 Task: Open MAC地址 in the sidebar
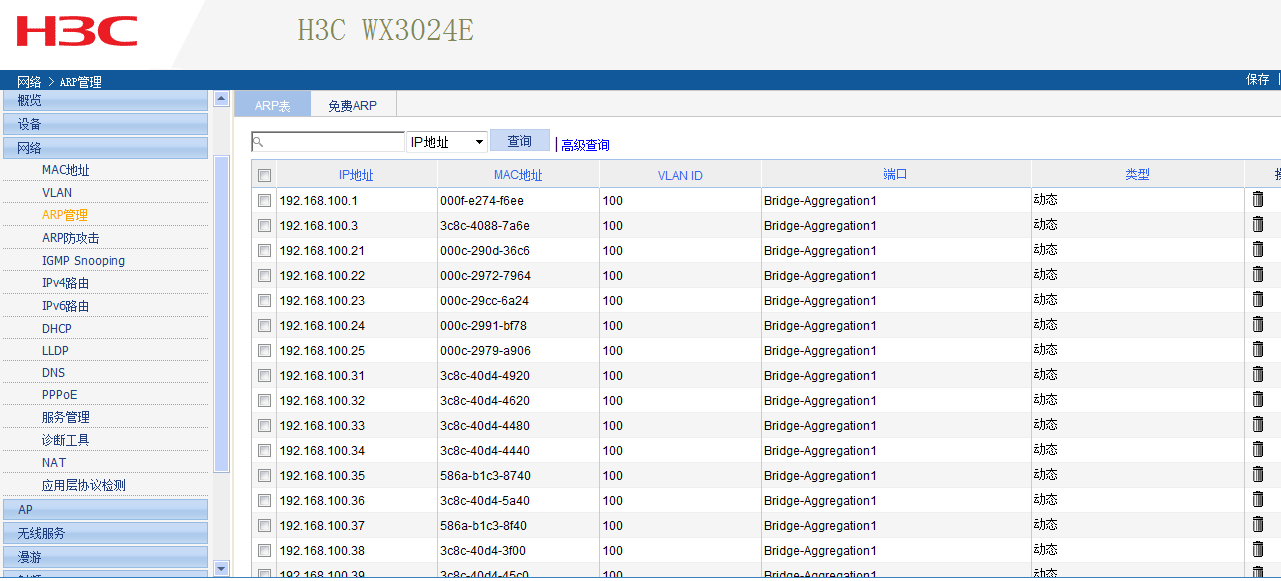click(x=66, y=170)
